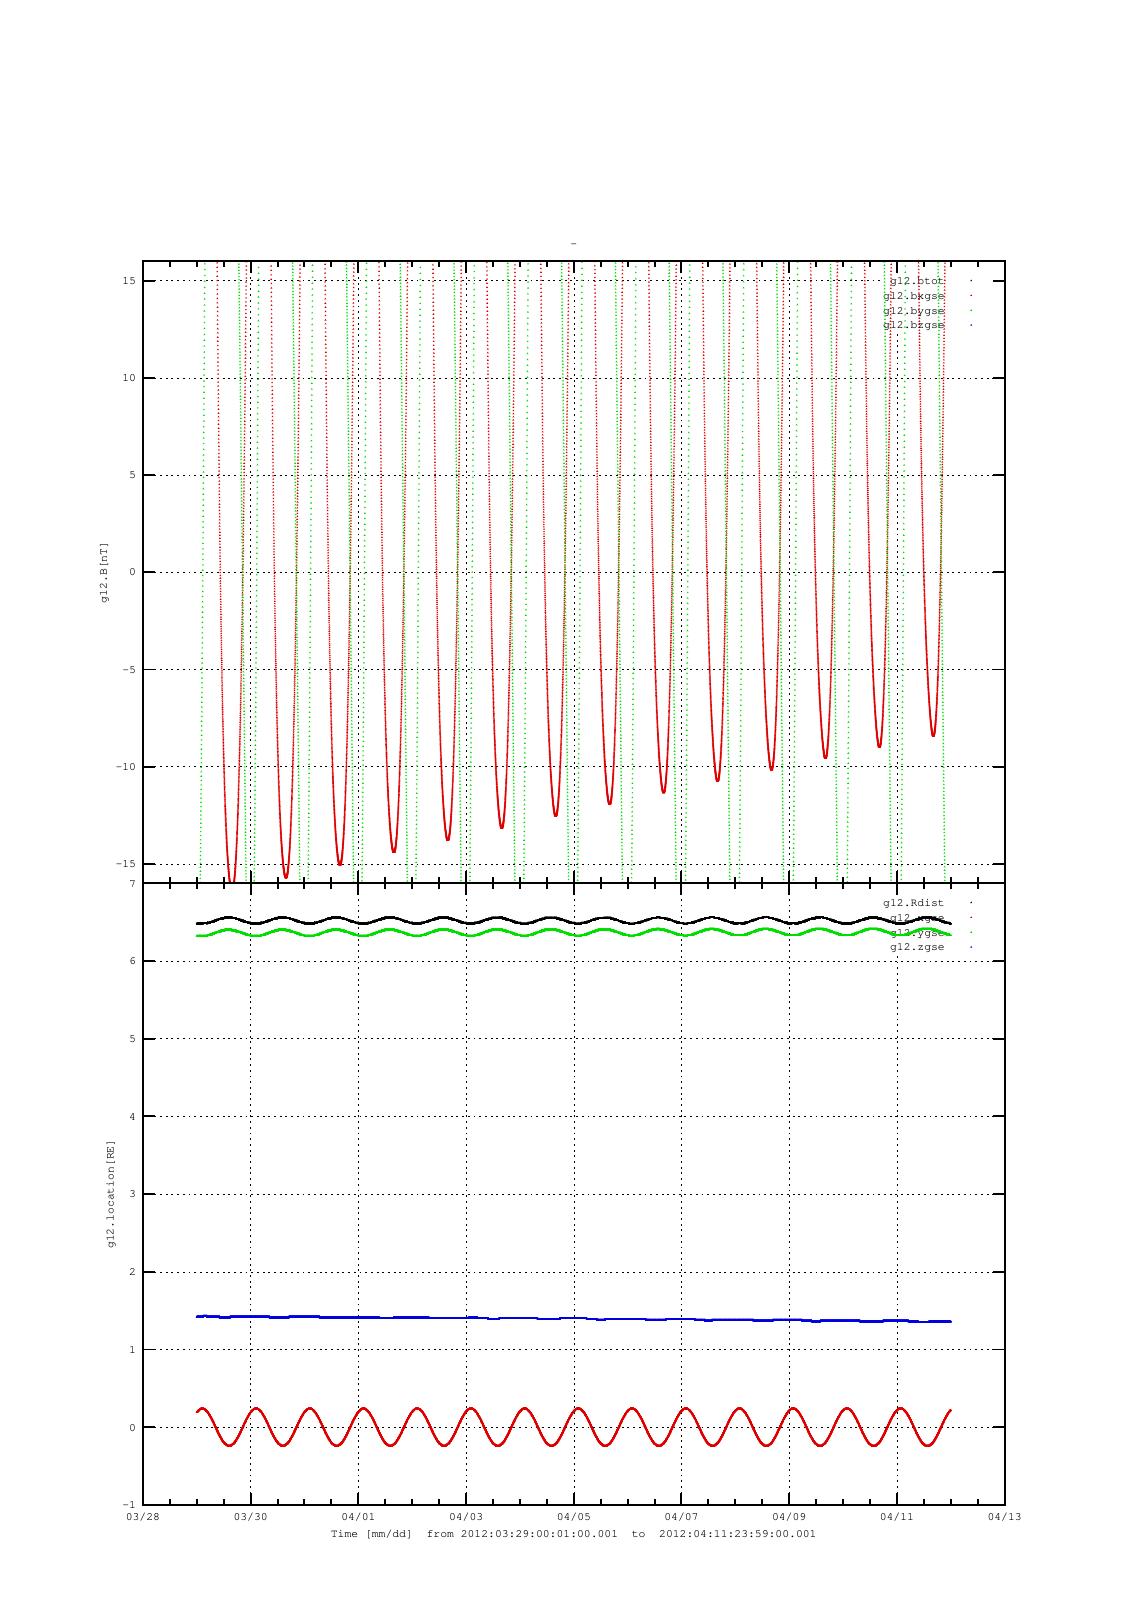Screen dimensions: 1131x1600
Task: Click the g12.bzgse legend entry
Action: 914,325
